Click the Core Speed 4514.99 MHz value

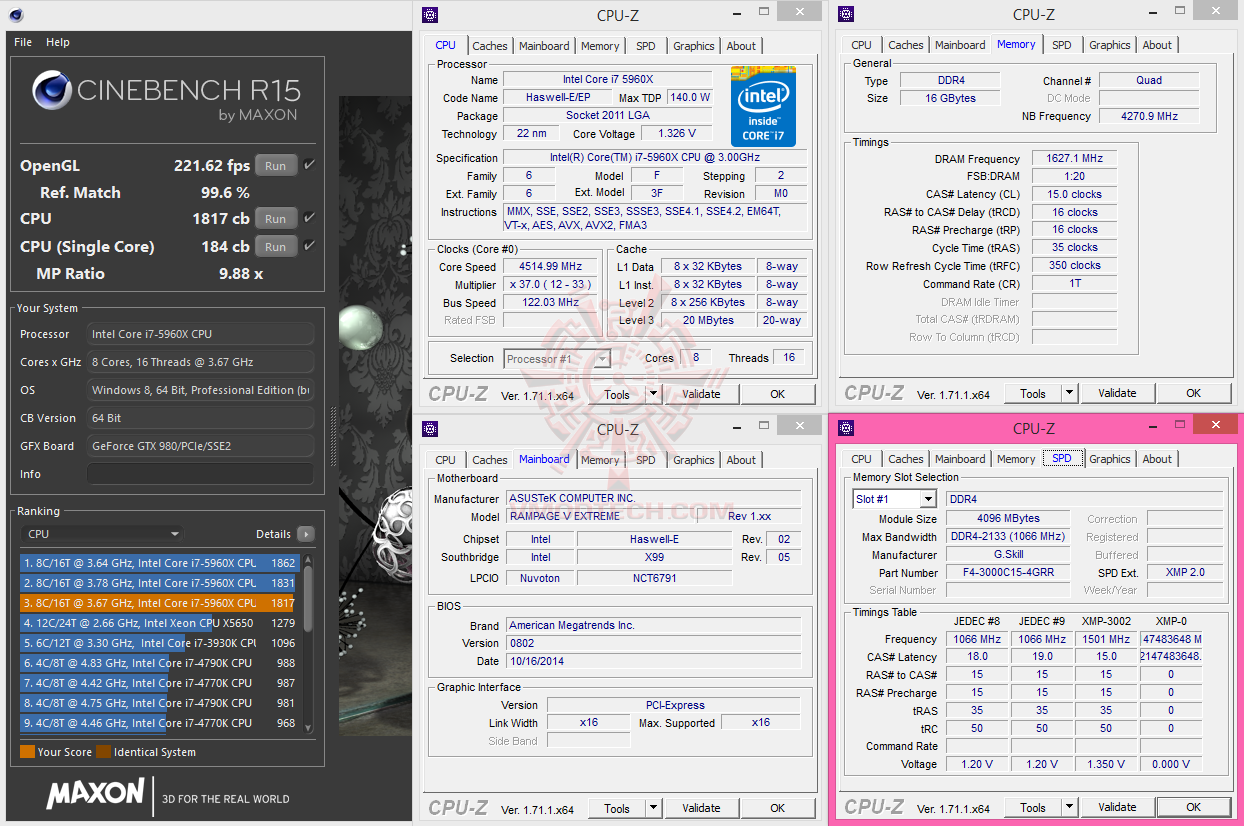(550, 267)
